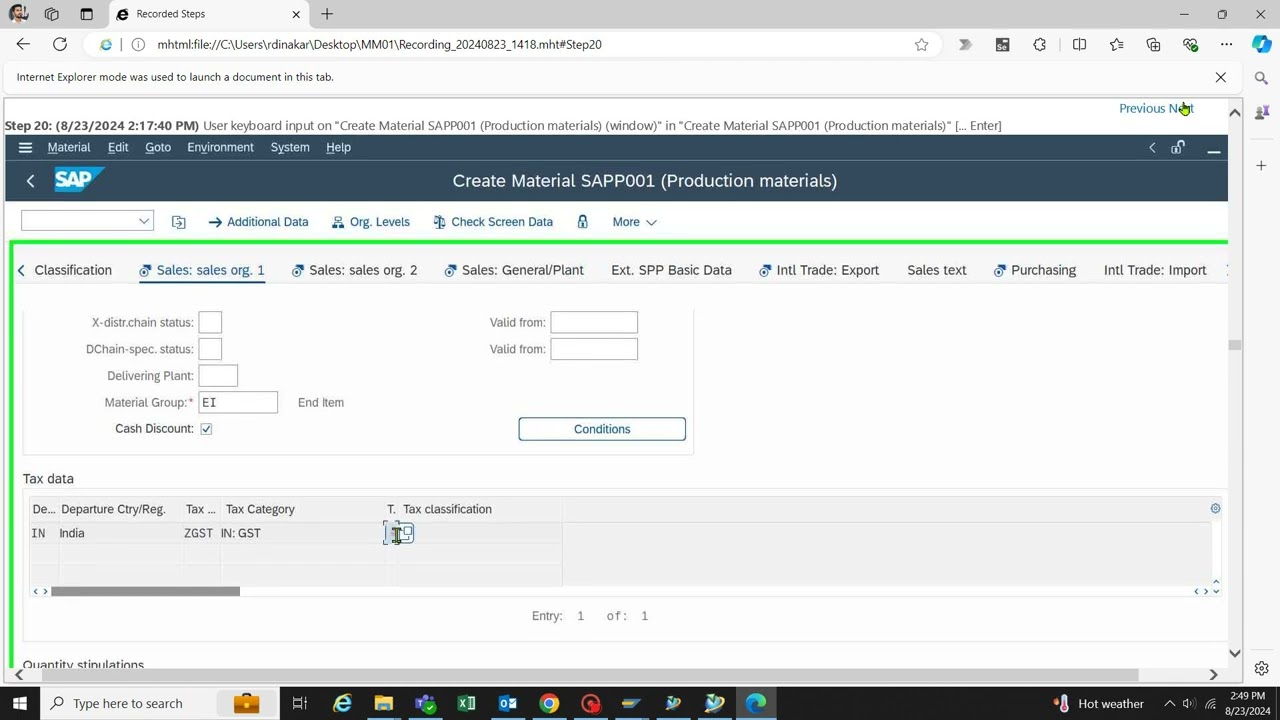This screenshot has width=1280, height=720.
Task: Open the Selenium IDE extension icon
Action: (1002, 44)
